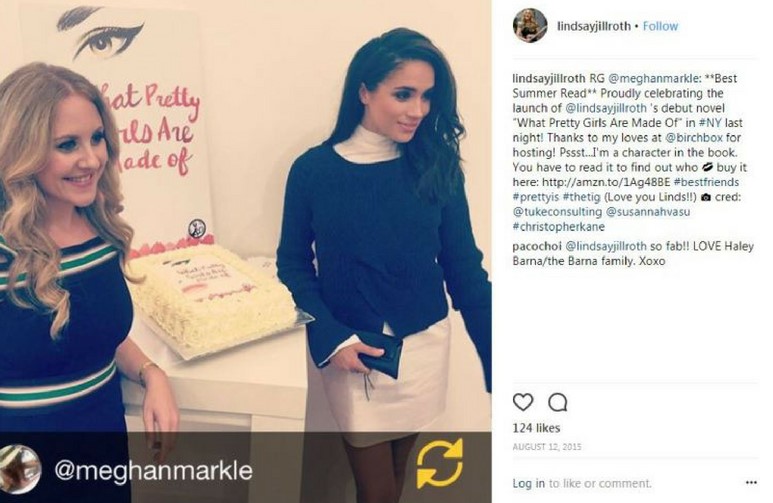Click Log in to like or comment
The height and width of the screenshot is (503, 773).
click(528, 483)
